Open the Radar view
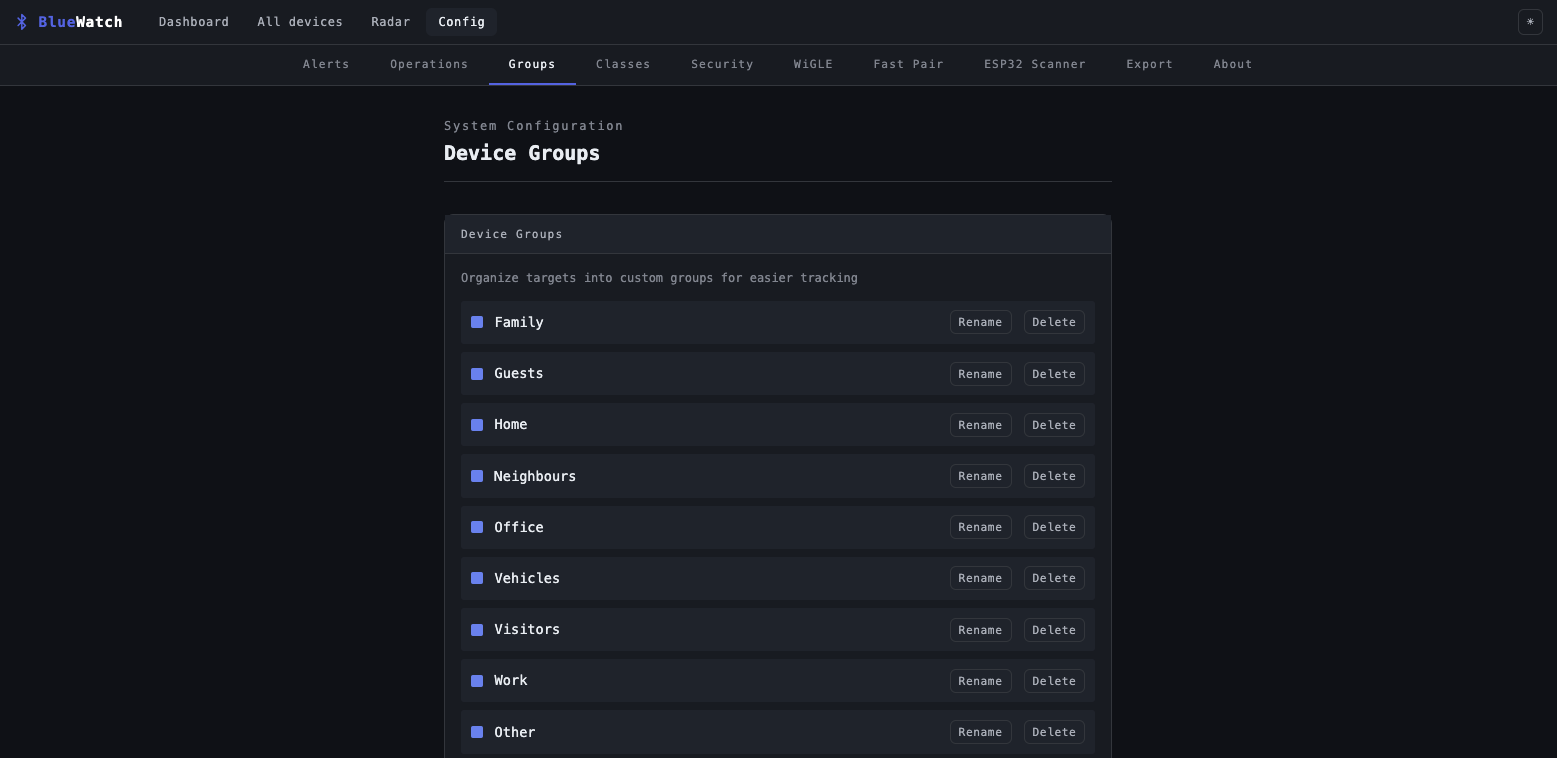The height and width of the screenshot is (758, 1557). [391, 22]
